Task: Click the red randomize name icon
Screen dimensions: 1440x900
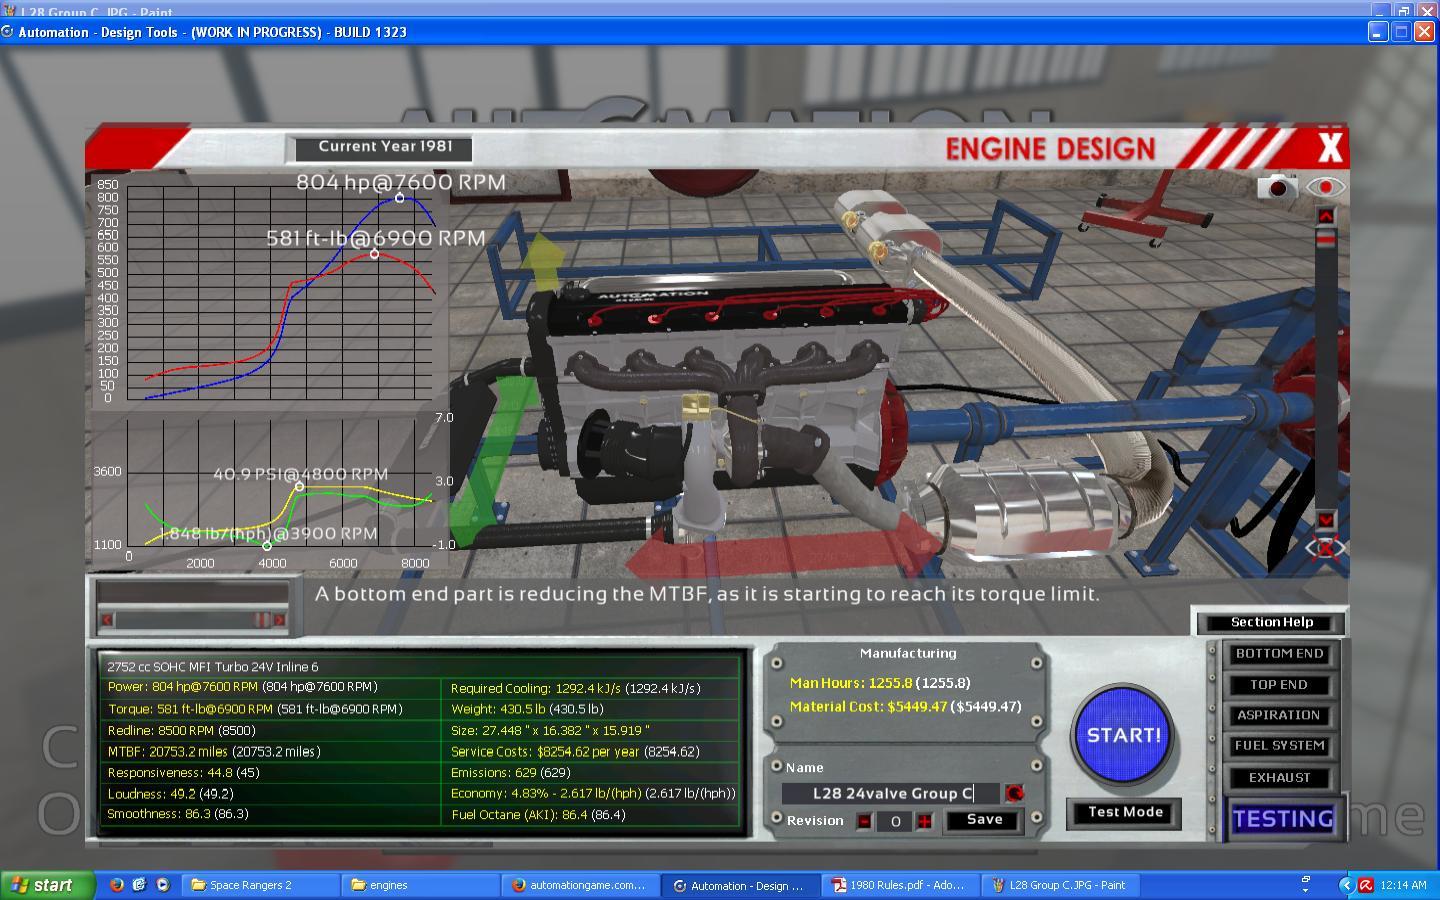Action: coord(1014,793)
